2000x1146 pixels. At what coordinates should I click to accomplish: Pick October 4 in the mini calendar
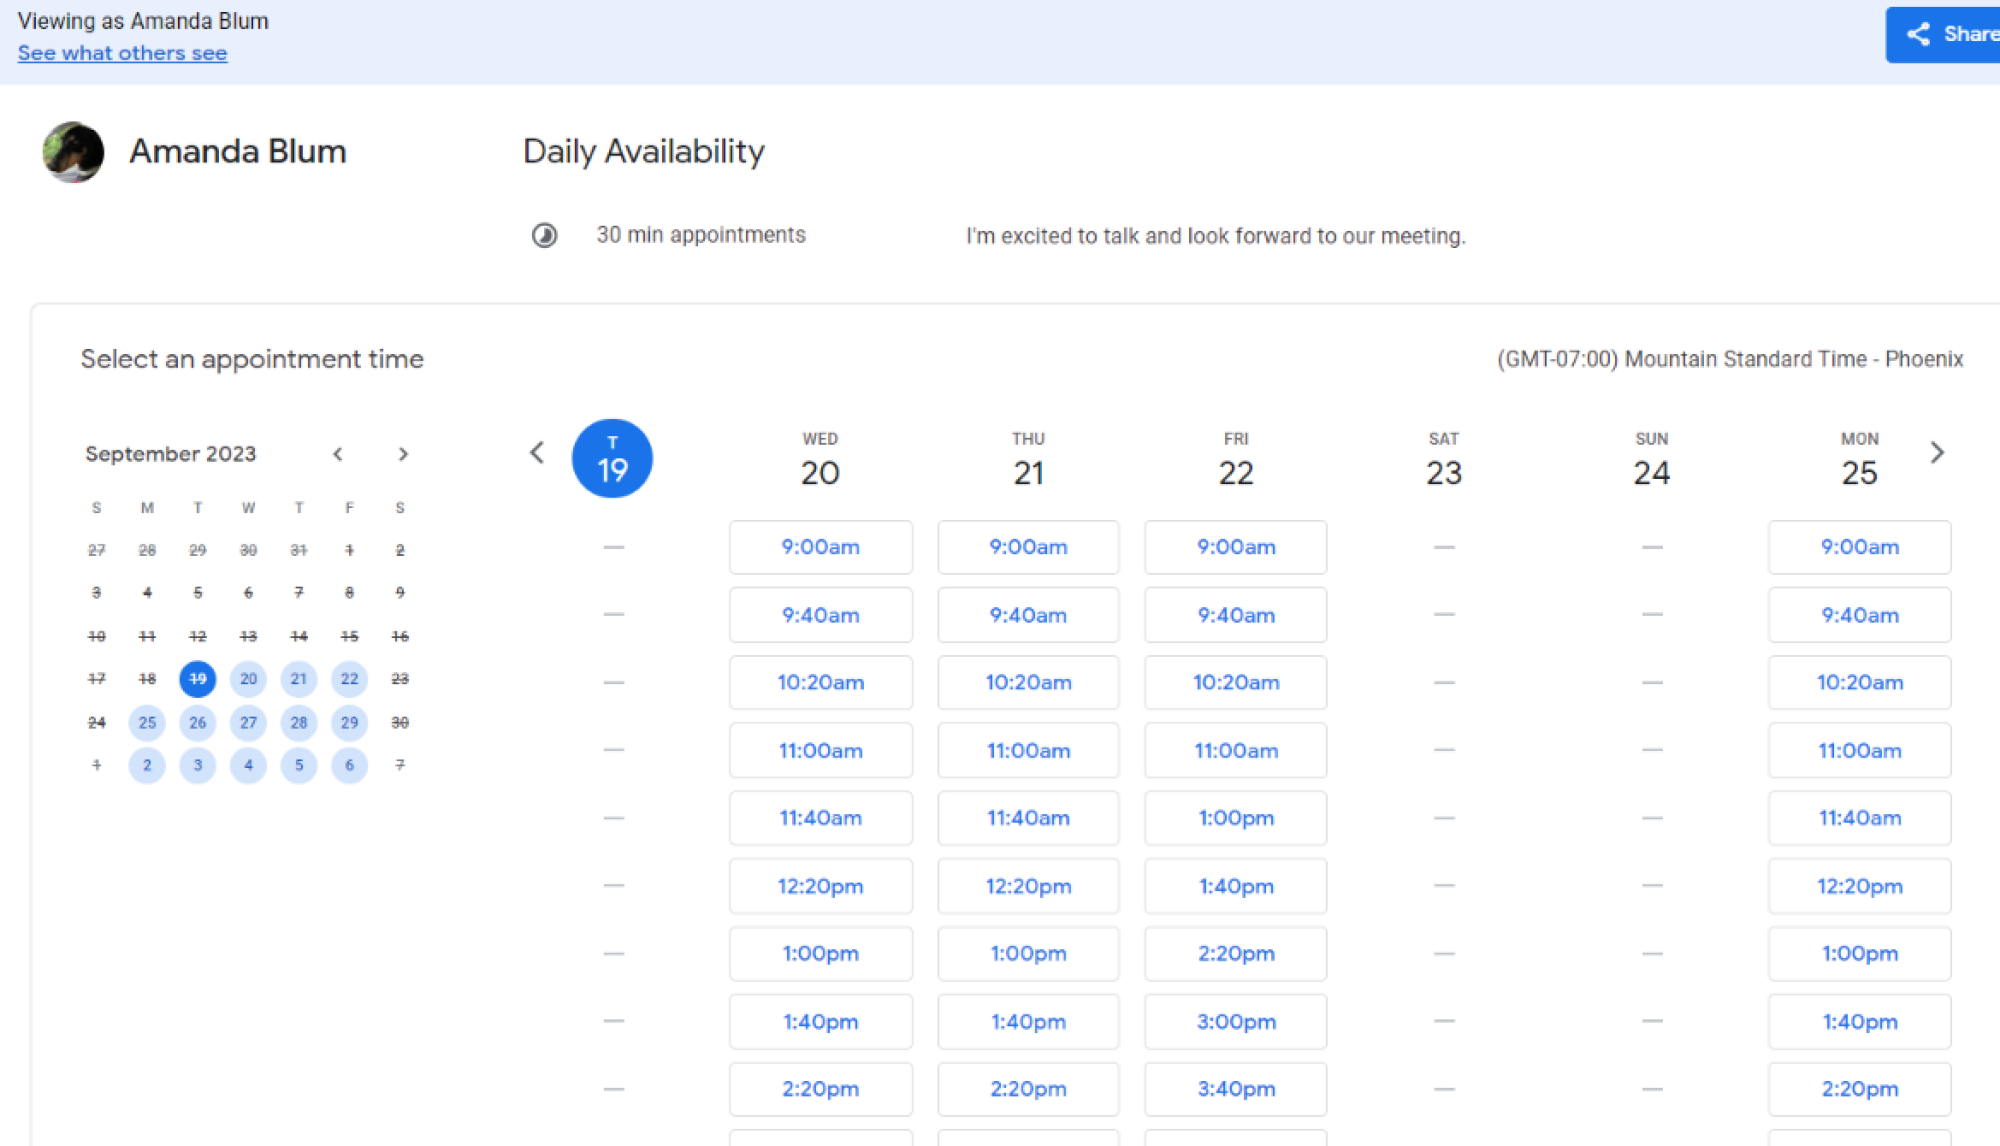click(x=248, y=765)
